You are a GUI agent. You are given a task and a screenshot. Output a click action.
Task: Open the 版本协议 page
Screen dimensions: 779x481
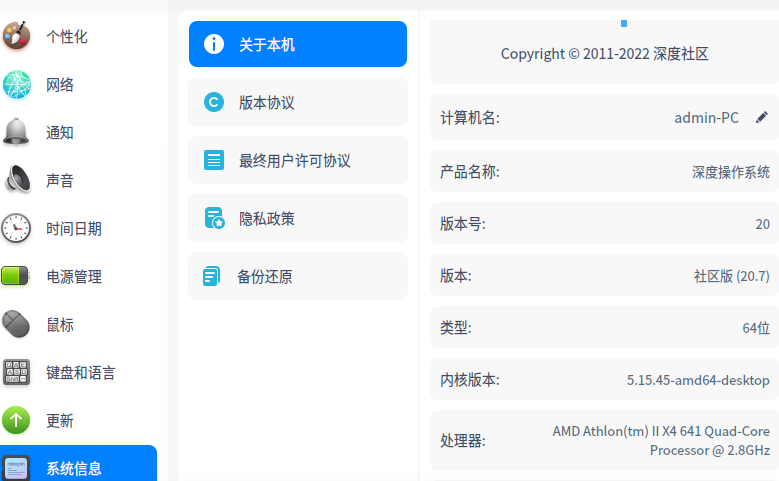pos(298,102)
